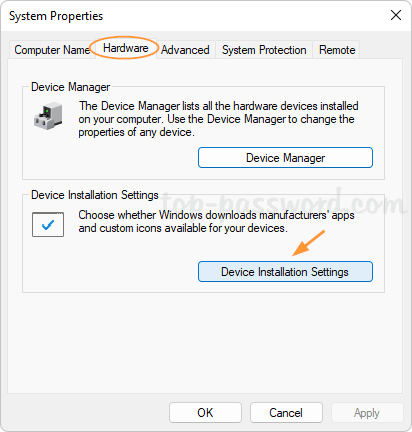Switch to the Remote tab
This screenshot has height=432, width=412.
pyautogui.click(x=337, y=50)
